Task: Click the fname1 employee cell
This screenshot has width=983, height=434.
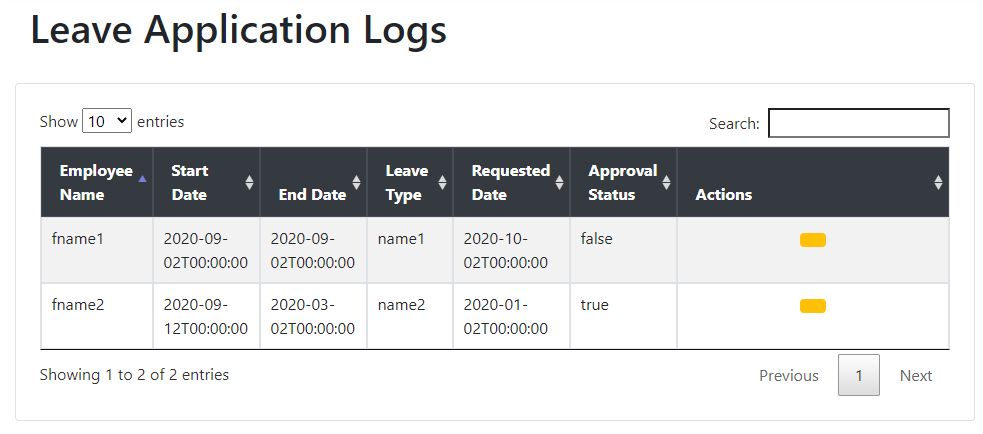Action: [x=78, y=240]
